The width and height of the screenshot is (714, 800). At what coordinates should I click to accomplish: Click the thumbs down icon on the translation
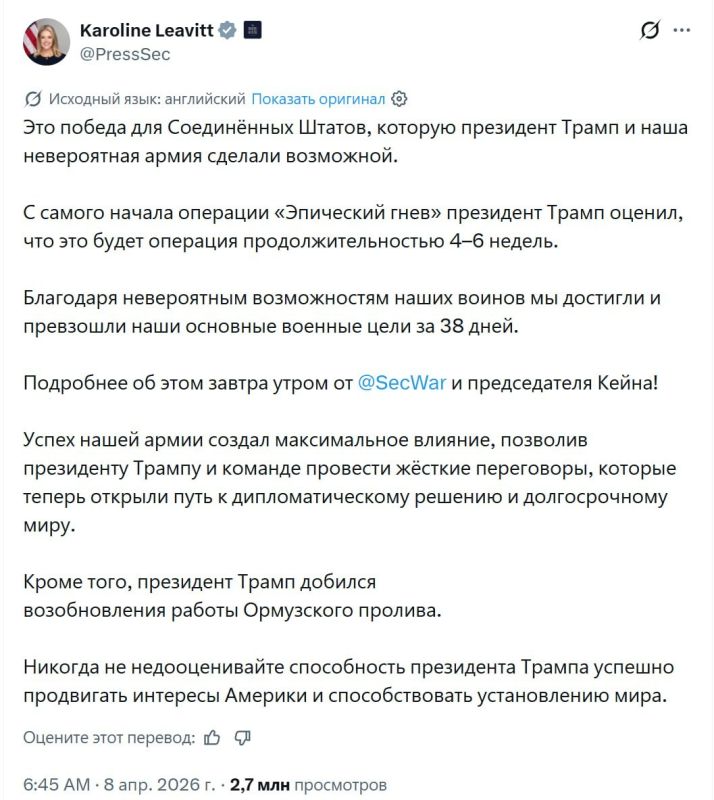click(241, 739)
